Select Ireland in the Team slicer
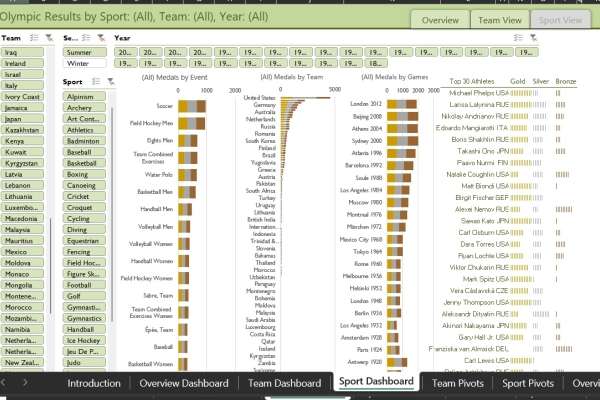 tap(22, 63)
